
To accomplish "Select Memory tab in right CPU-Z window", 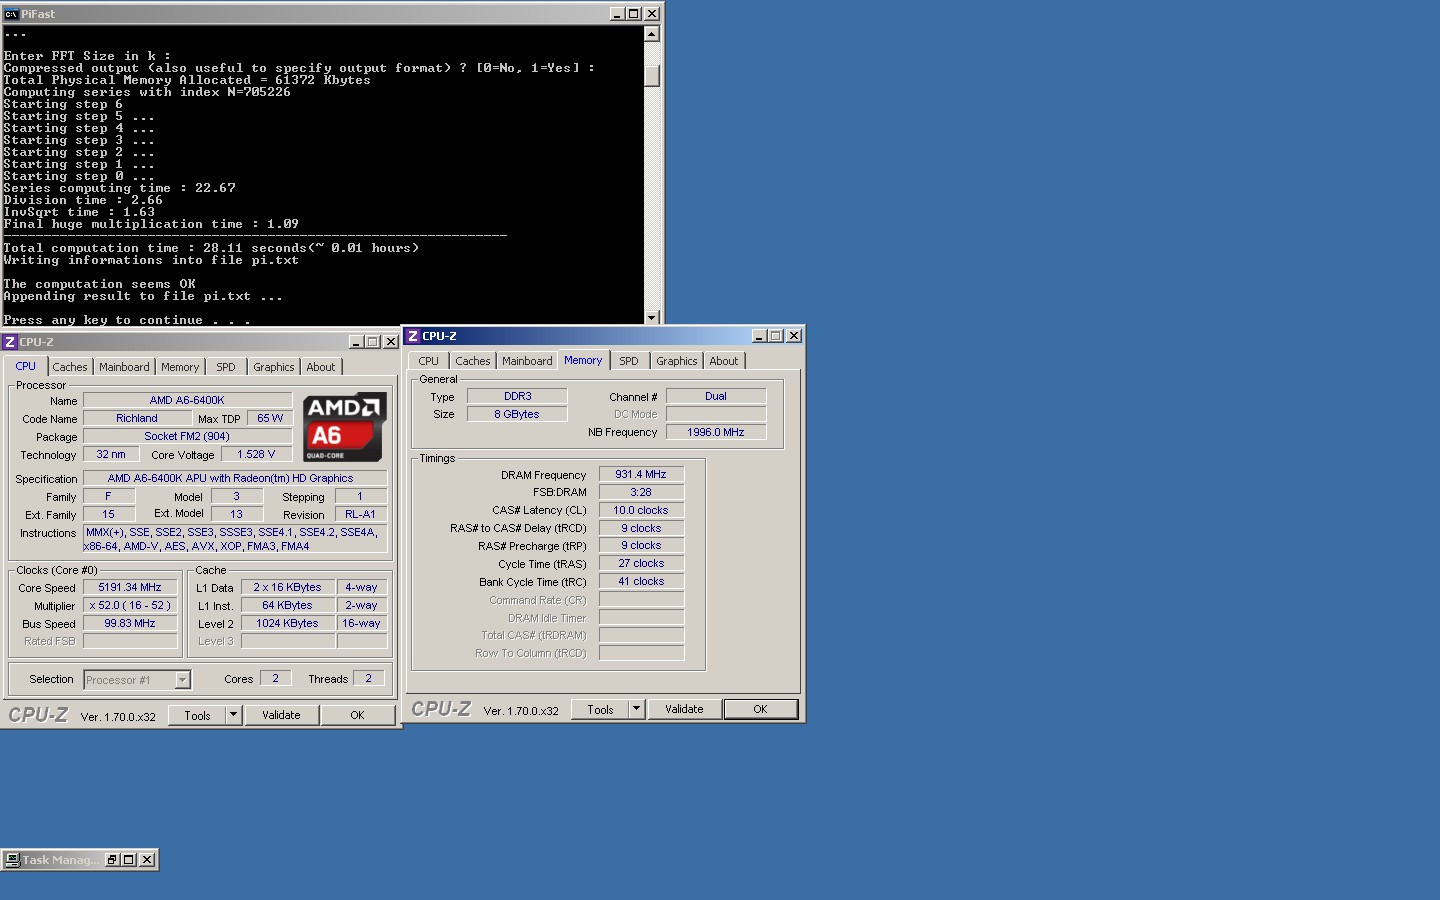I will 583,360.
